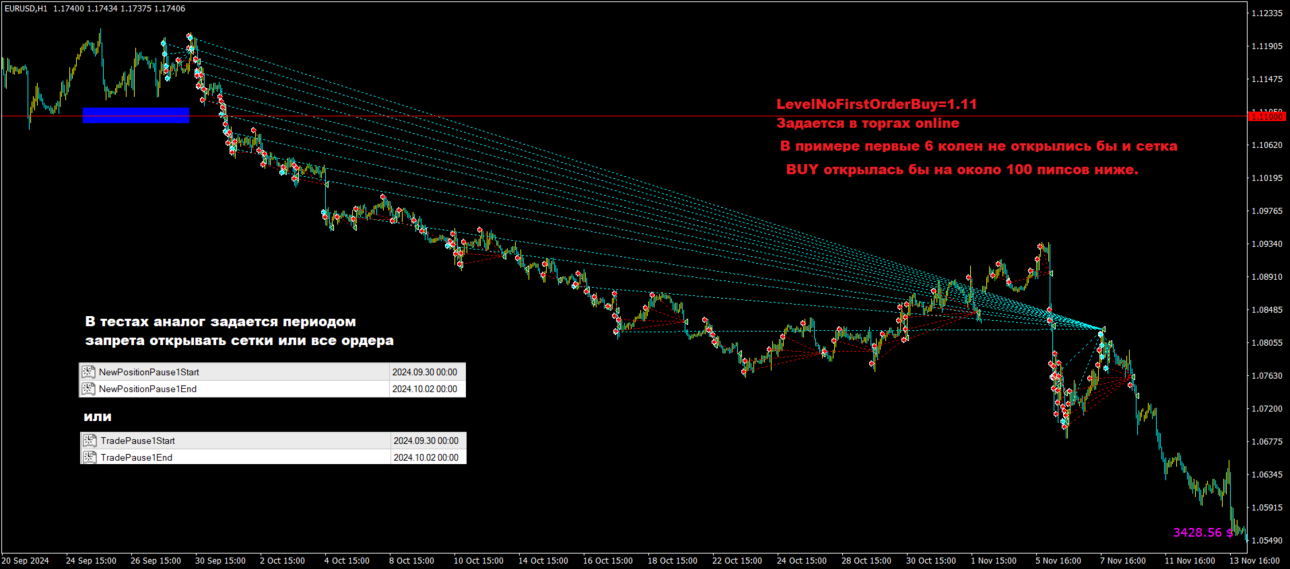Click 1.11905 on the price scale
This screenshot has height=569, width=1290.
click(1267, 46)
